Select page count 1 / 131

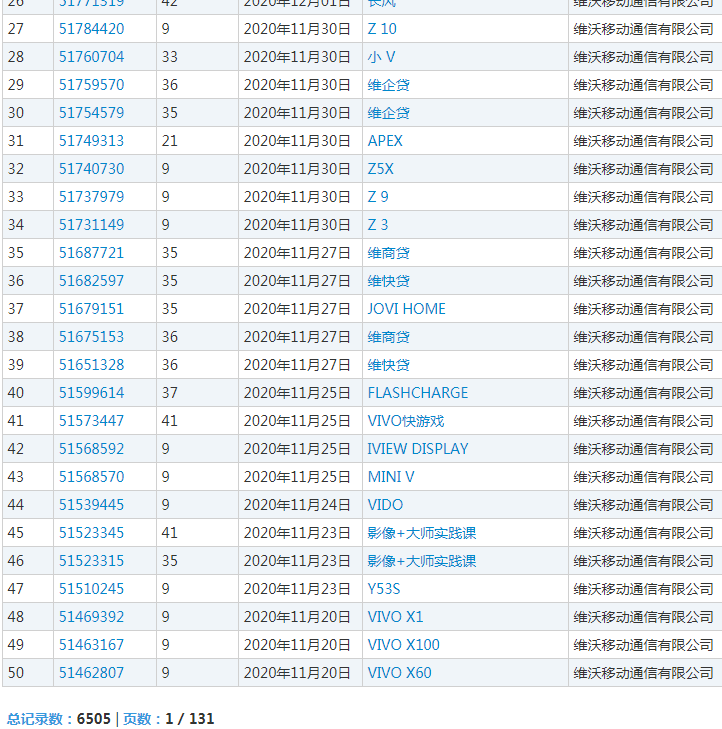[189, 719]
